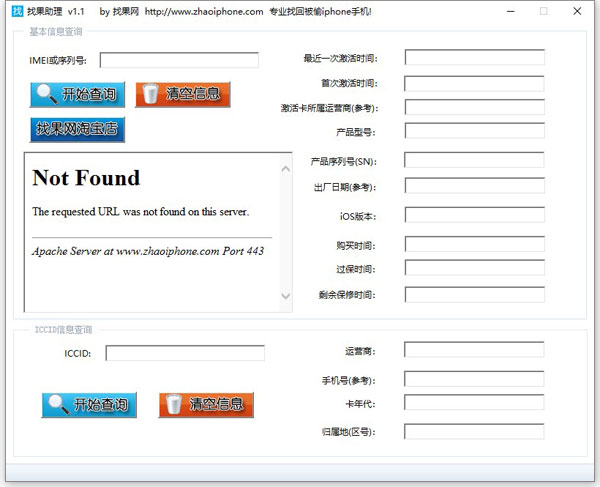The height and width of the screenshot is (487, 600).
Task: Click the 剩余保修时间 field
Action: point(474,294)
